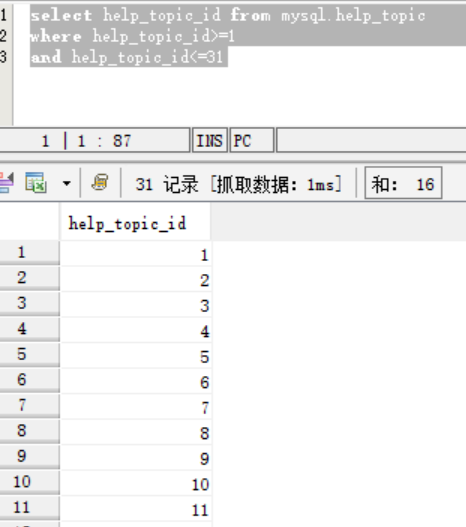Click help_topic_id cell with value 3
Screen dimensions: 466x527
point(136,305)
